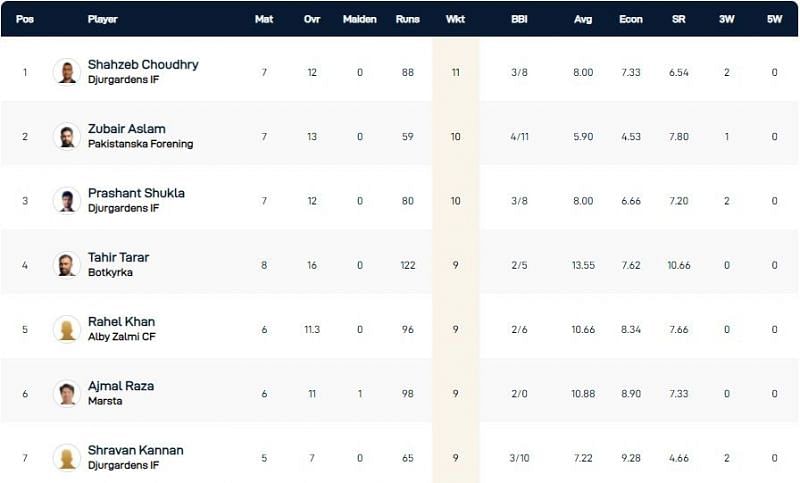Click Rahel Khan's placeholder avatar
Image resolution: width=800 pixels, height=483 pixels.
[67, 329]
